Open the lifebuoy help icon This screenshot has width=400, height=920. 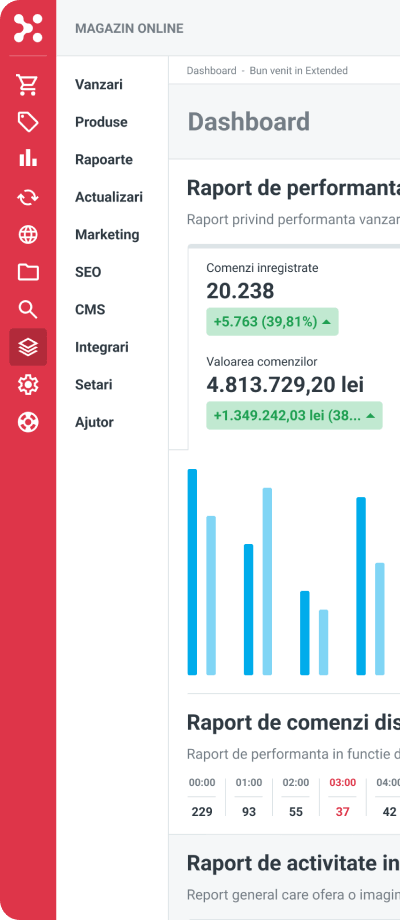28,422
